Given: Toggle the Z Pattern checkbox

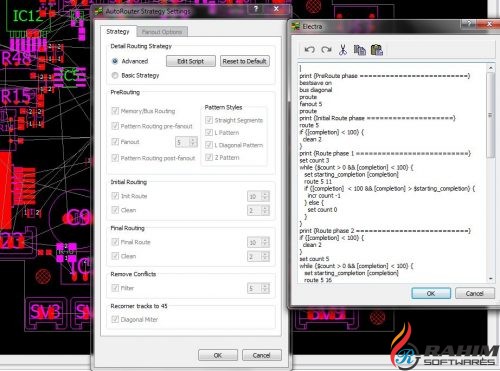Looking at the screenshot, I should pyautogui.click(x=209, y=157).
